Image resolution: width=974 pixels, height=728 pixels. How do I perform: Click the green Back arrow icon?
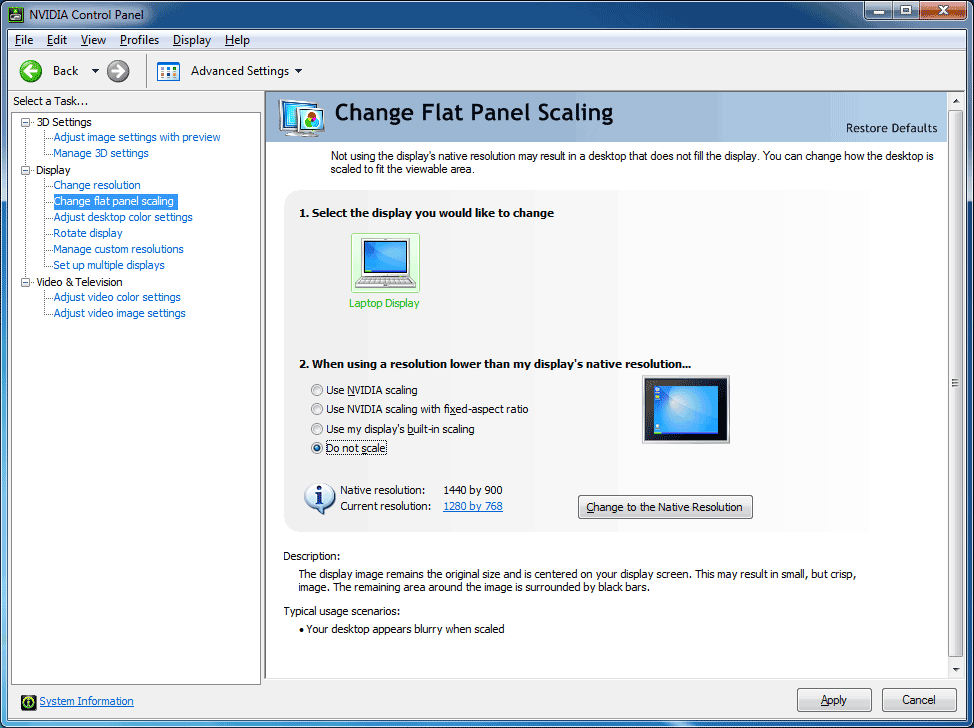tap(31, 71)
